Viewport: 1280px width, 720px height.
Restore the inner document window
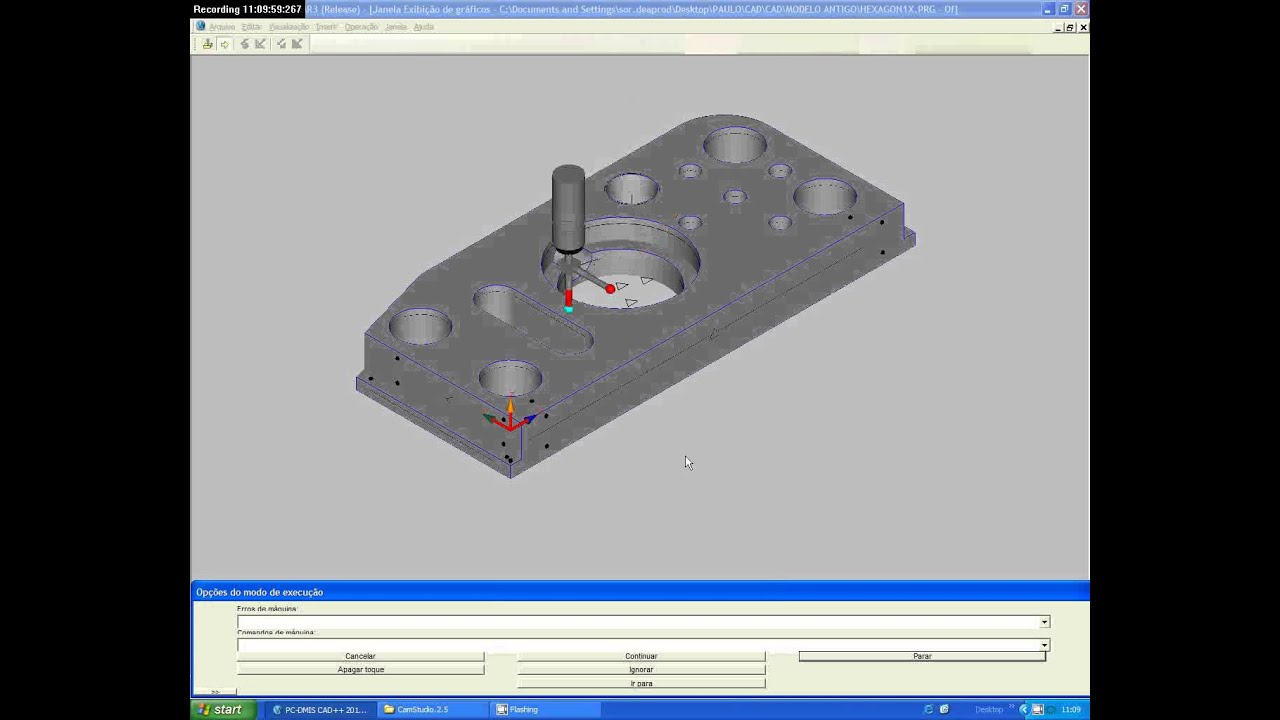(1070, 27)
